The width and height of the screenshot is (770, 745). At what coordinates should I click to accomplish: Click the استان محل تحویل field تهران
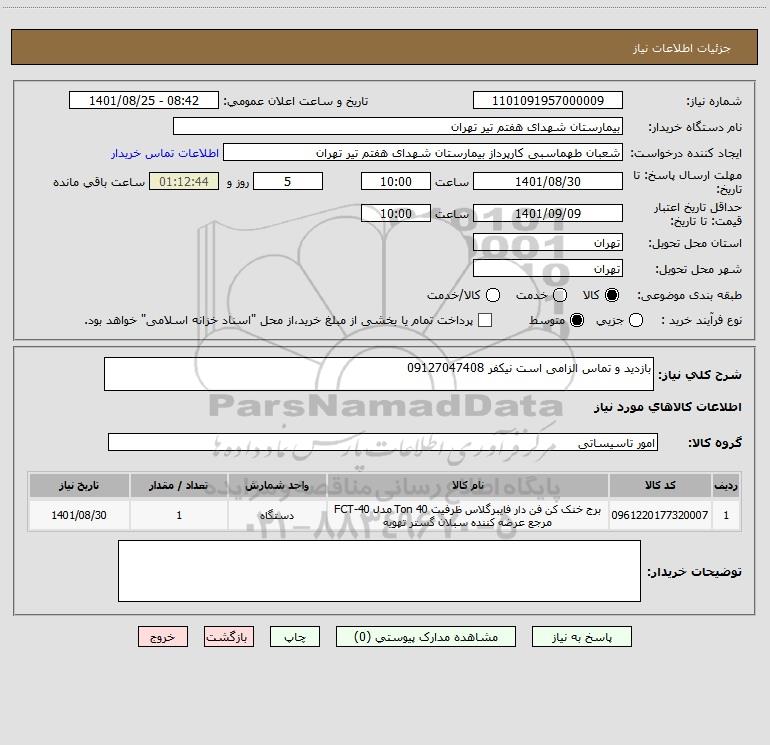[x=548, y=242]
